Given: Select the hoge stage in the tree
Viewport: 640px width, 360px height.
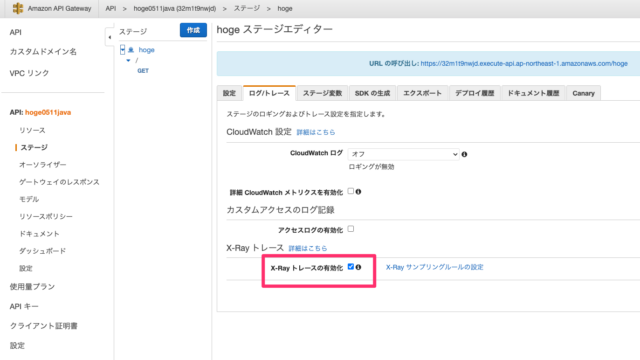Looking at the screenshot, I should tap(146, 50).
